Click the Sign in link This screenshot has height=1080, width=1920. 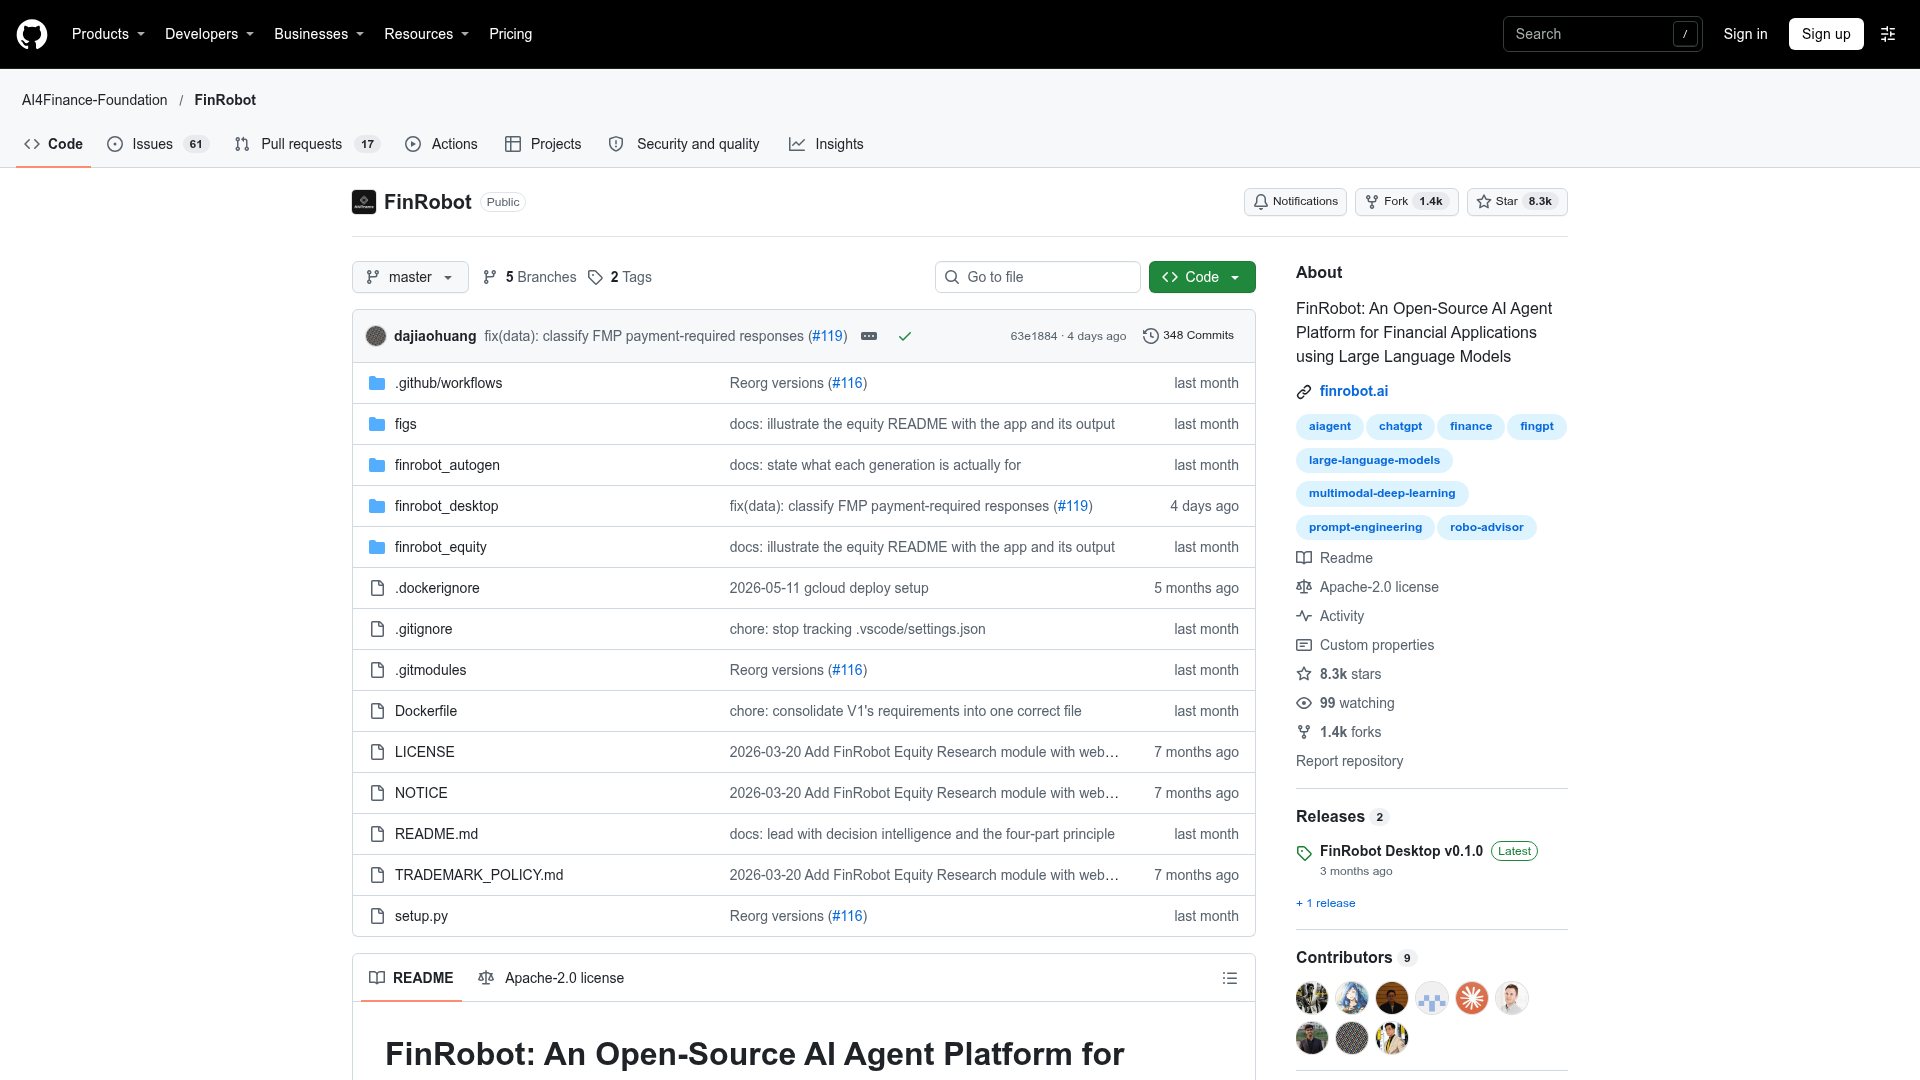[1745, 34]
